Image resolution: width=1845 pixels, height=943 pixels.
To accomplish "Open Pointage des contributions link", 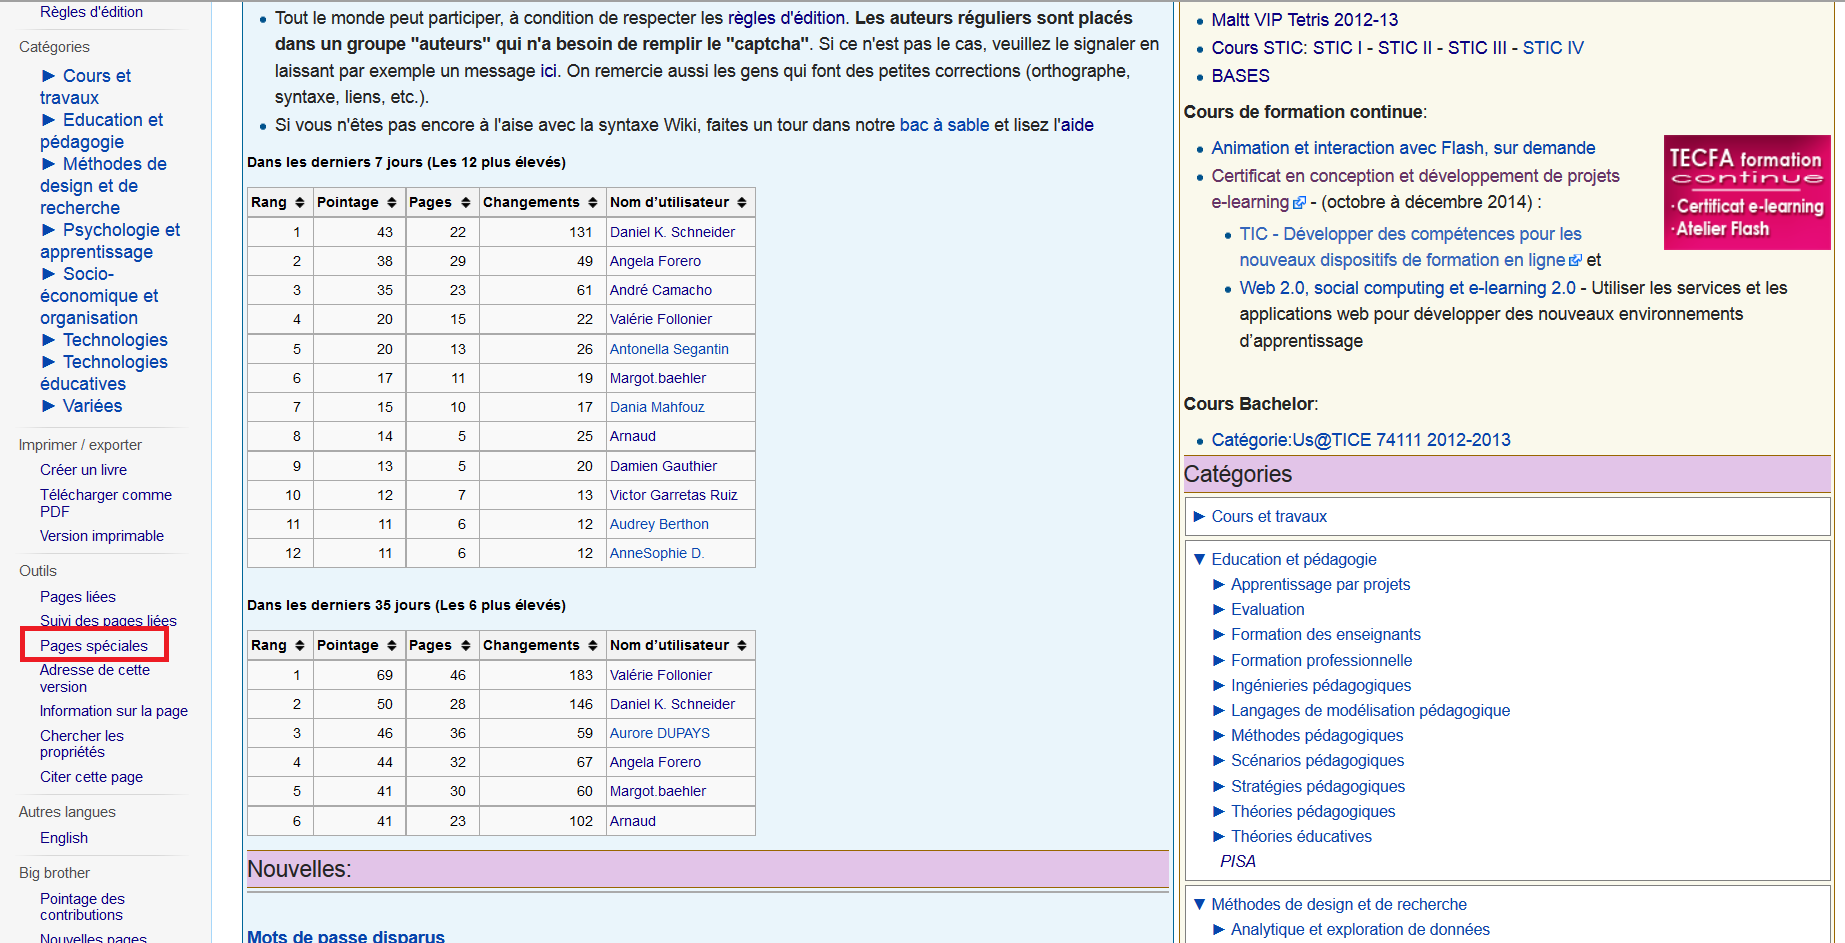I will click(x=82, y=907).
